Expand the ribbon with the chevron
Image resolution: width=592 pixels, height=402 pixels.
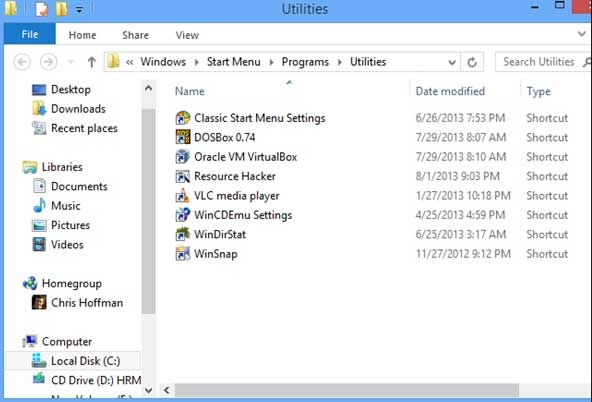(582, 34)
